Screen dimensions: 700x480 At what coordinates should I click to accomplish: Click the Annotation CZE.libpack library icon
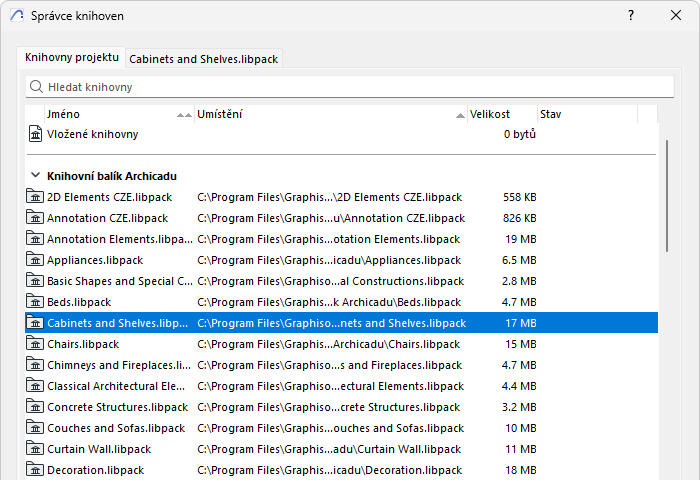click(x=35, y=217)
